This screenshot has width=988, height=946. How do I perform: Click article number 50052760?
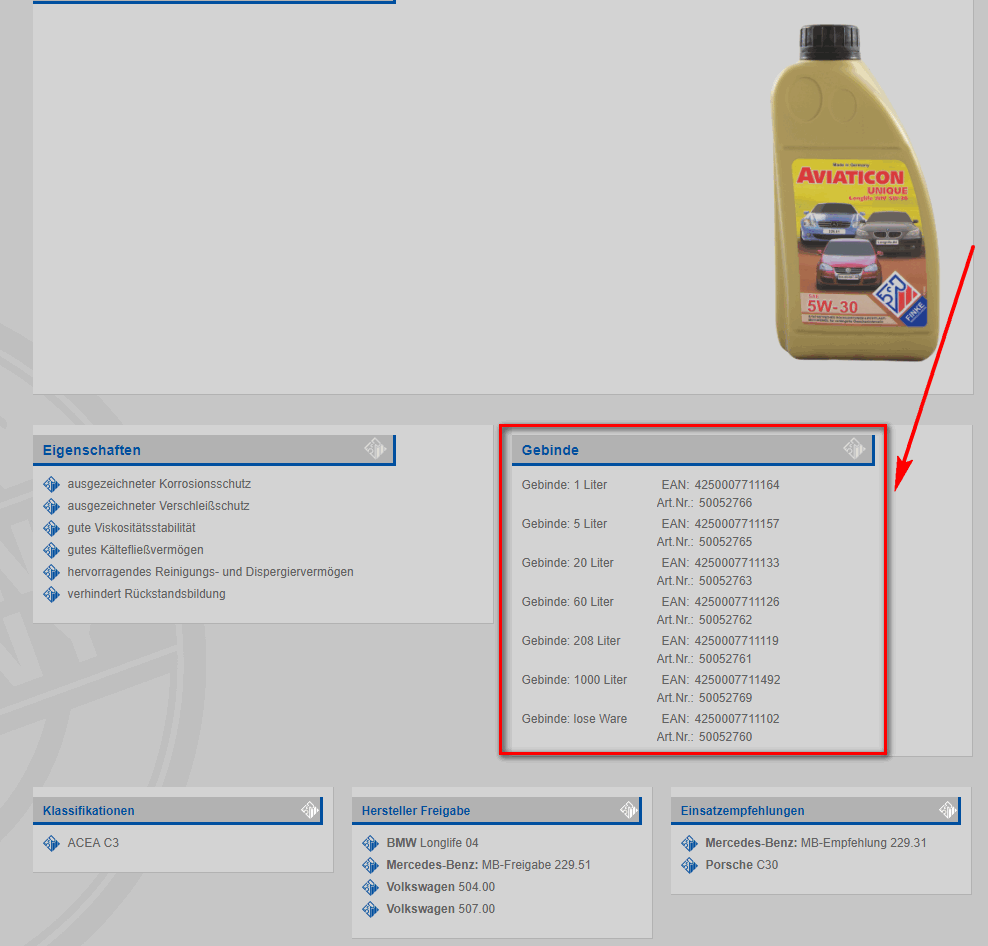point(725,737)
